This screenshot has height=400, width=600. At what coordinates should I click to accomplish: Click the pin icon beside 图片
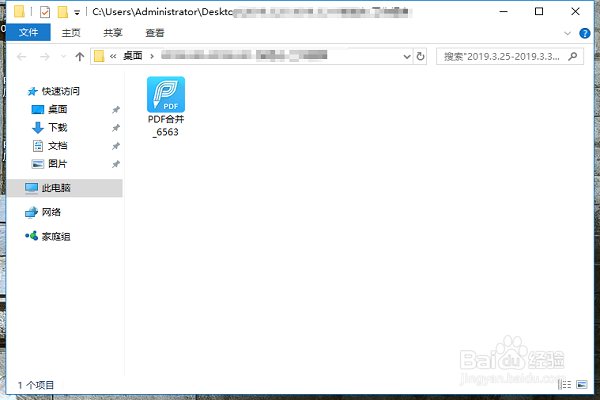pos(116,164)
